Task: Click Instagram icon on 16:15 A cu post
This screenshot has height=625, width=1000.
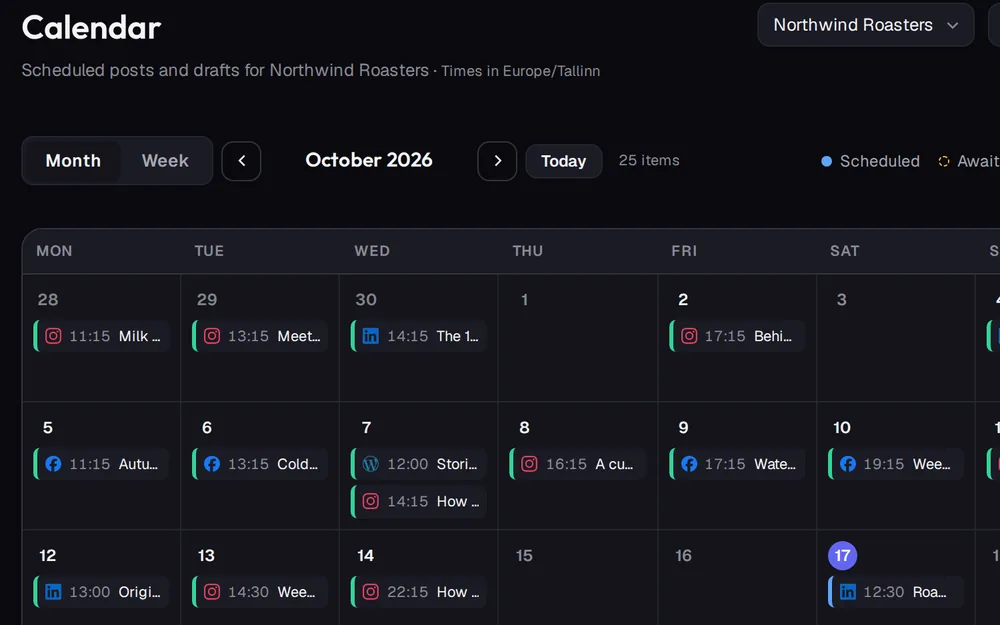Action: pos(529,464)
